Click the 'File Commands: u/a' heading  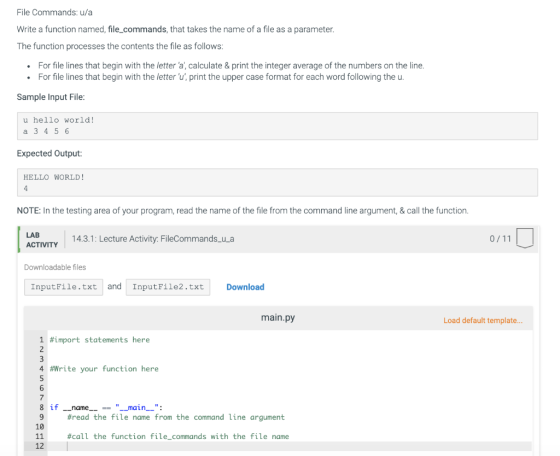pyautogui.click(x=54, y=12)
